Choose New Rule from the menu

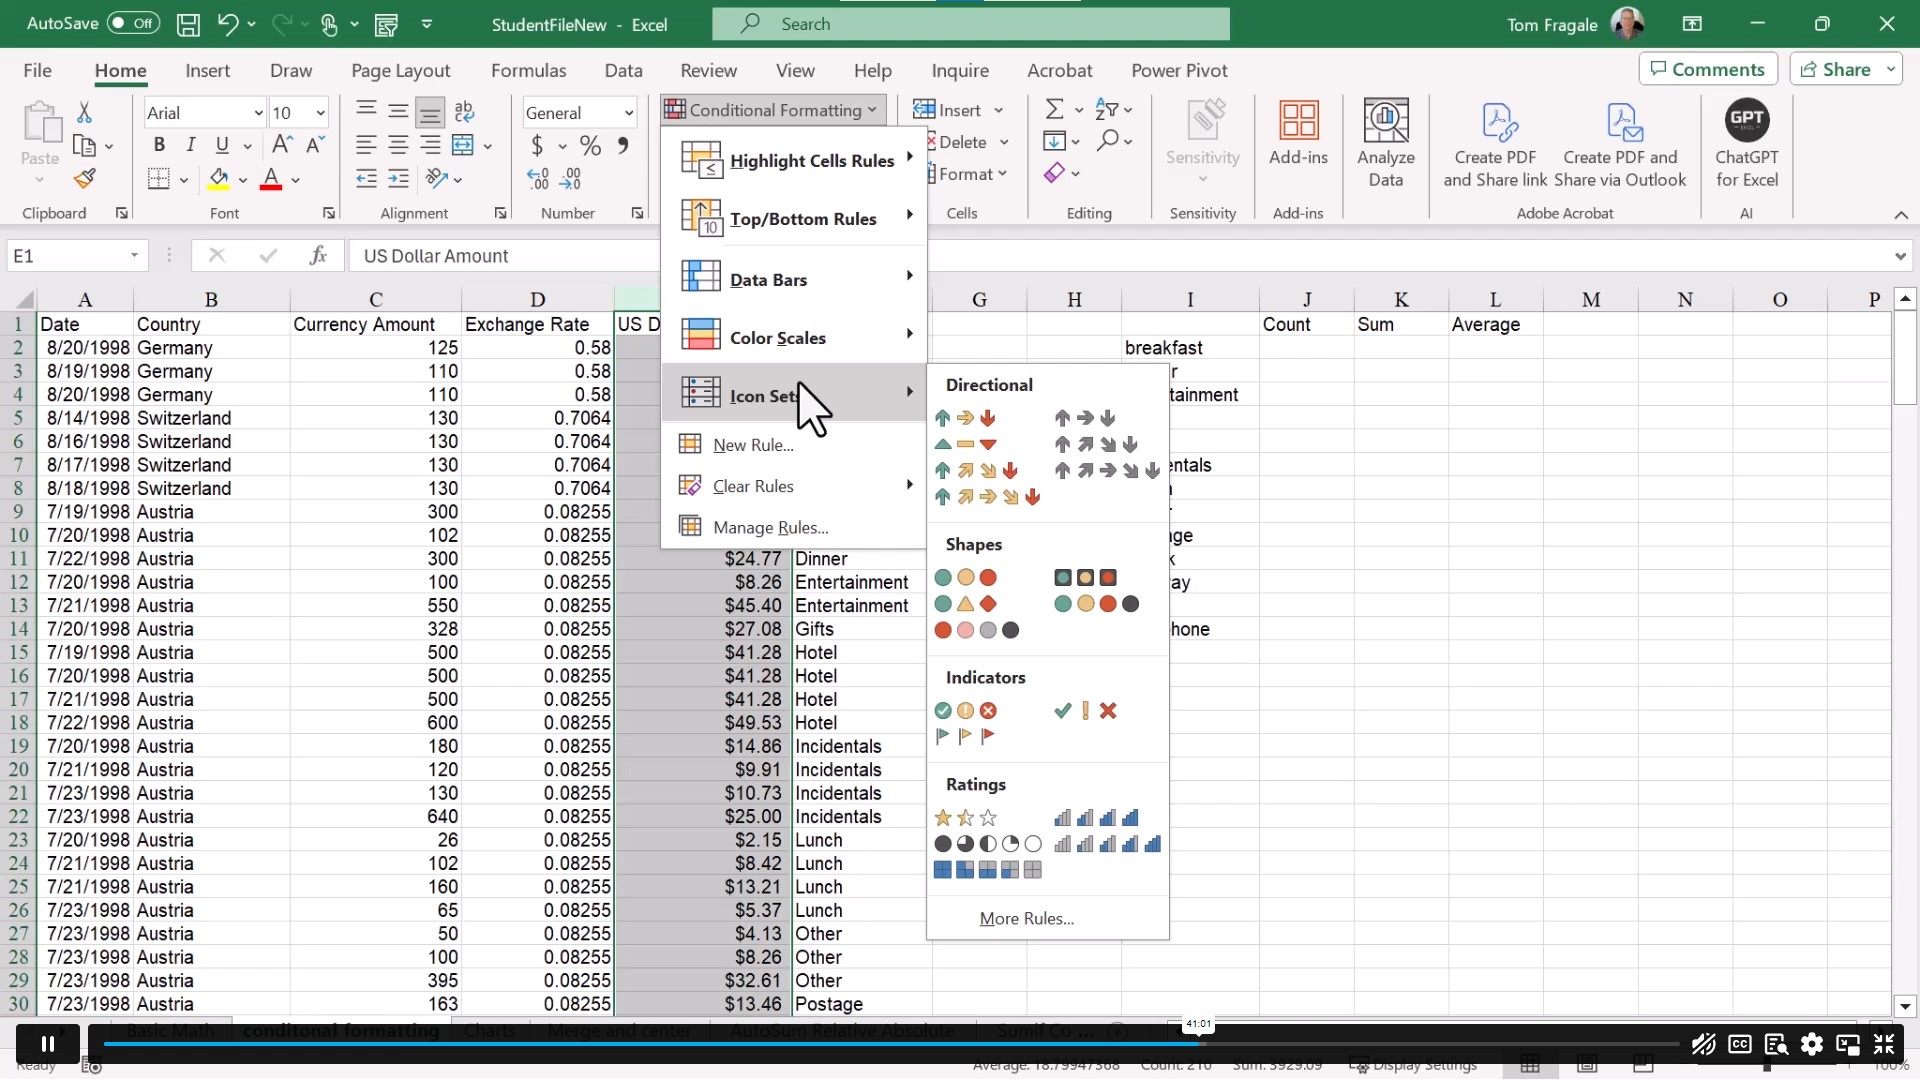click(750, 444)
